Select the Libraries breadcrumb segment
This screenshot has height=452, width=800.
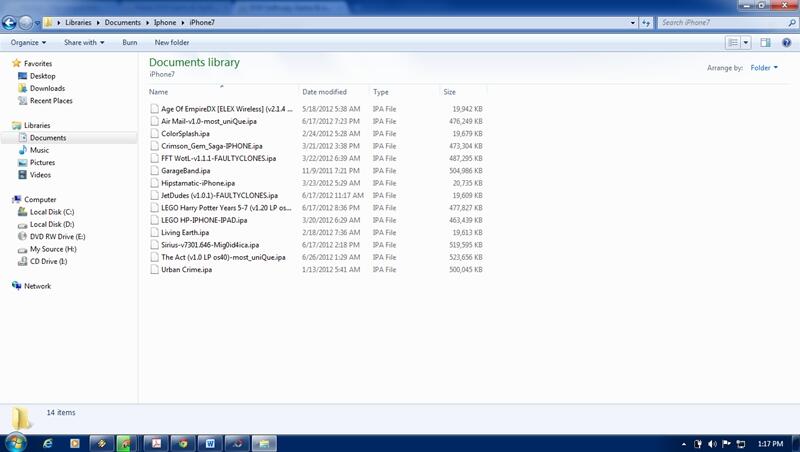click(78, 22)
